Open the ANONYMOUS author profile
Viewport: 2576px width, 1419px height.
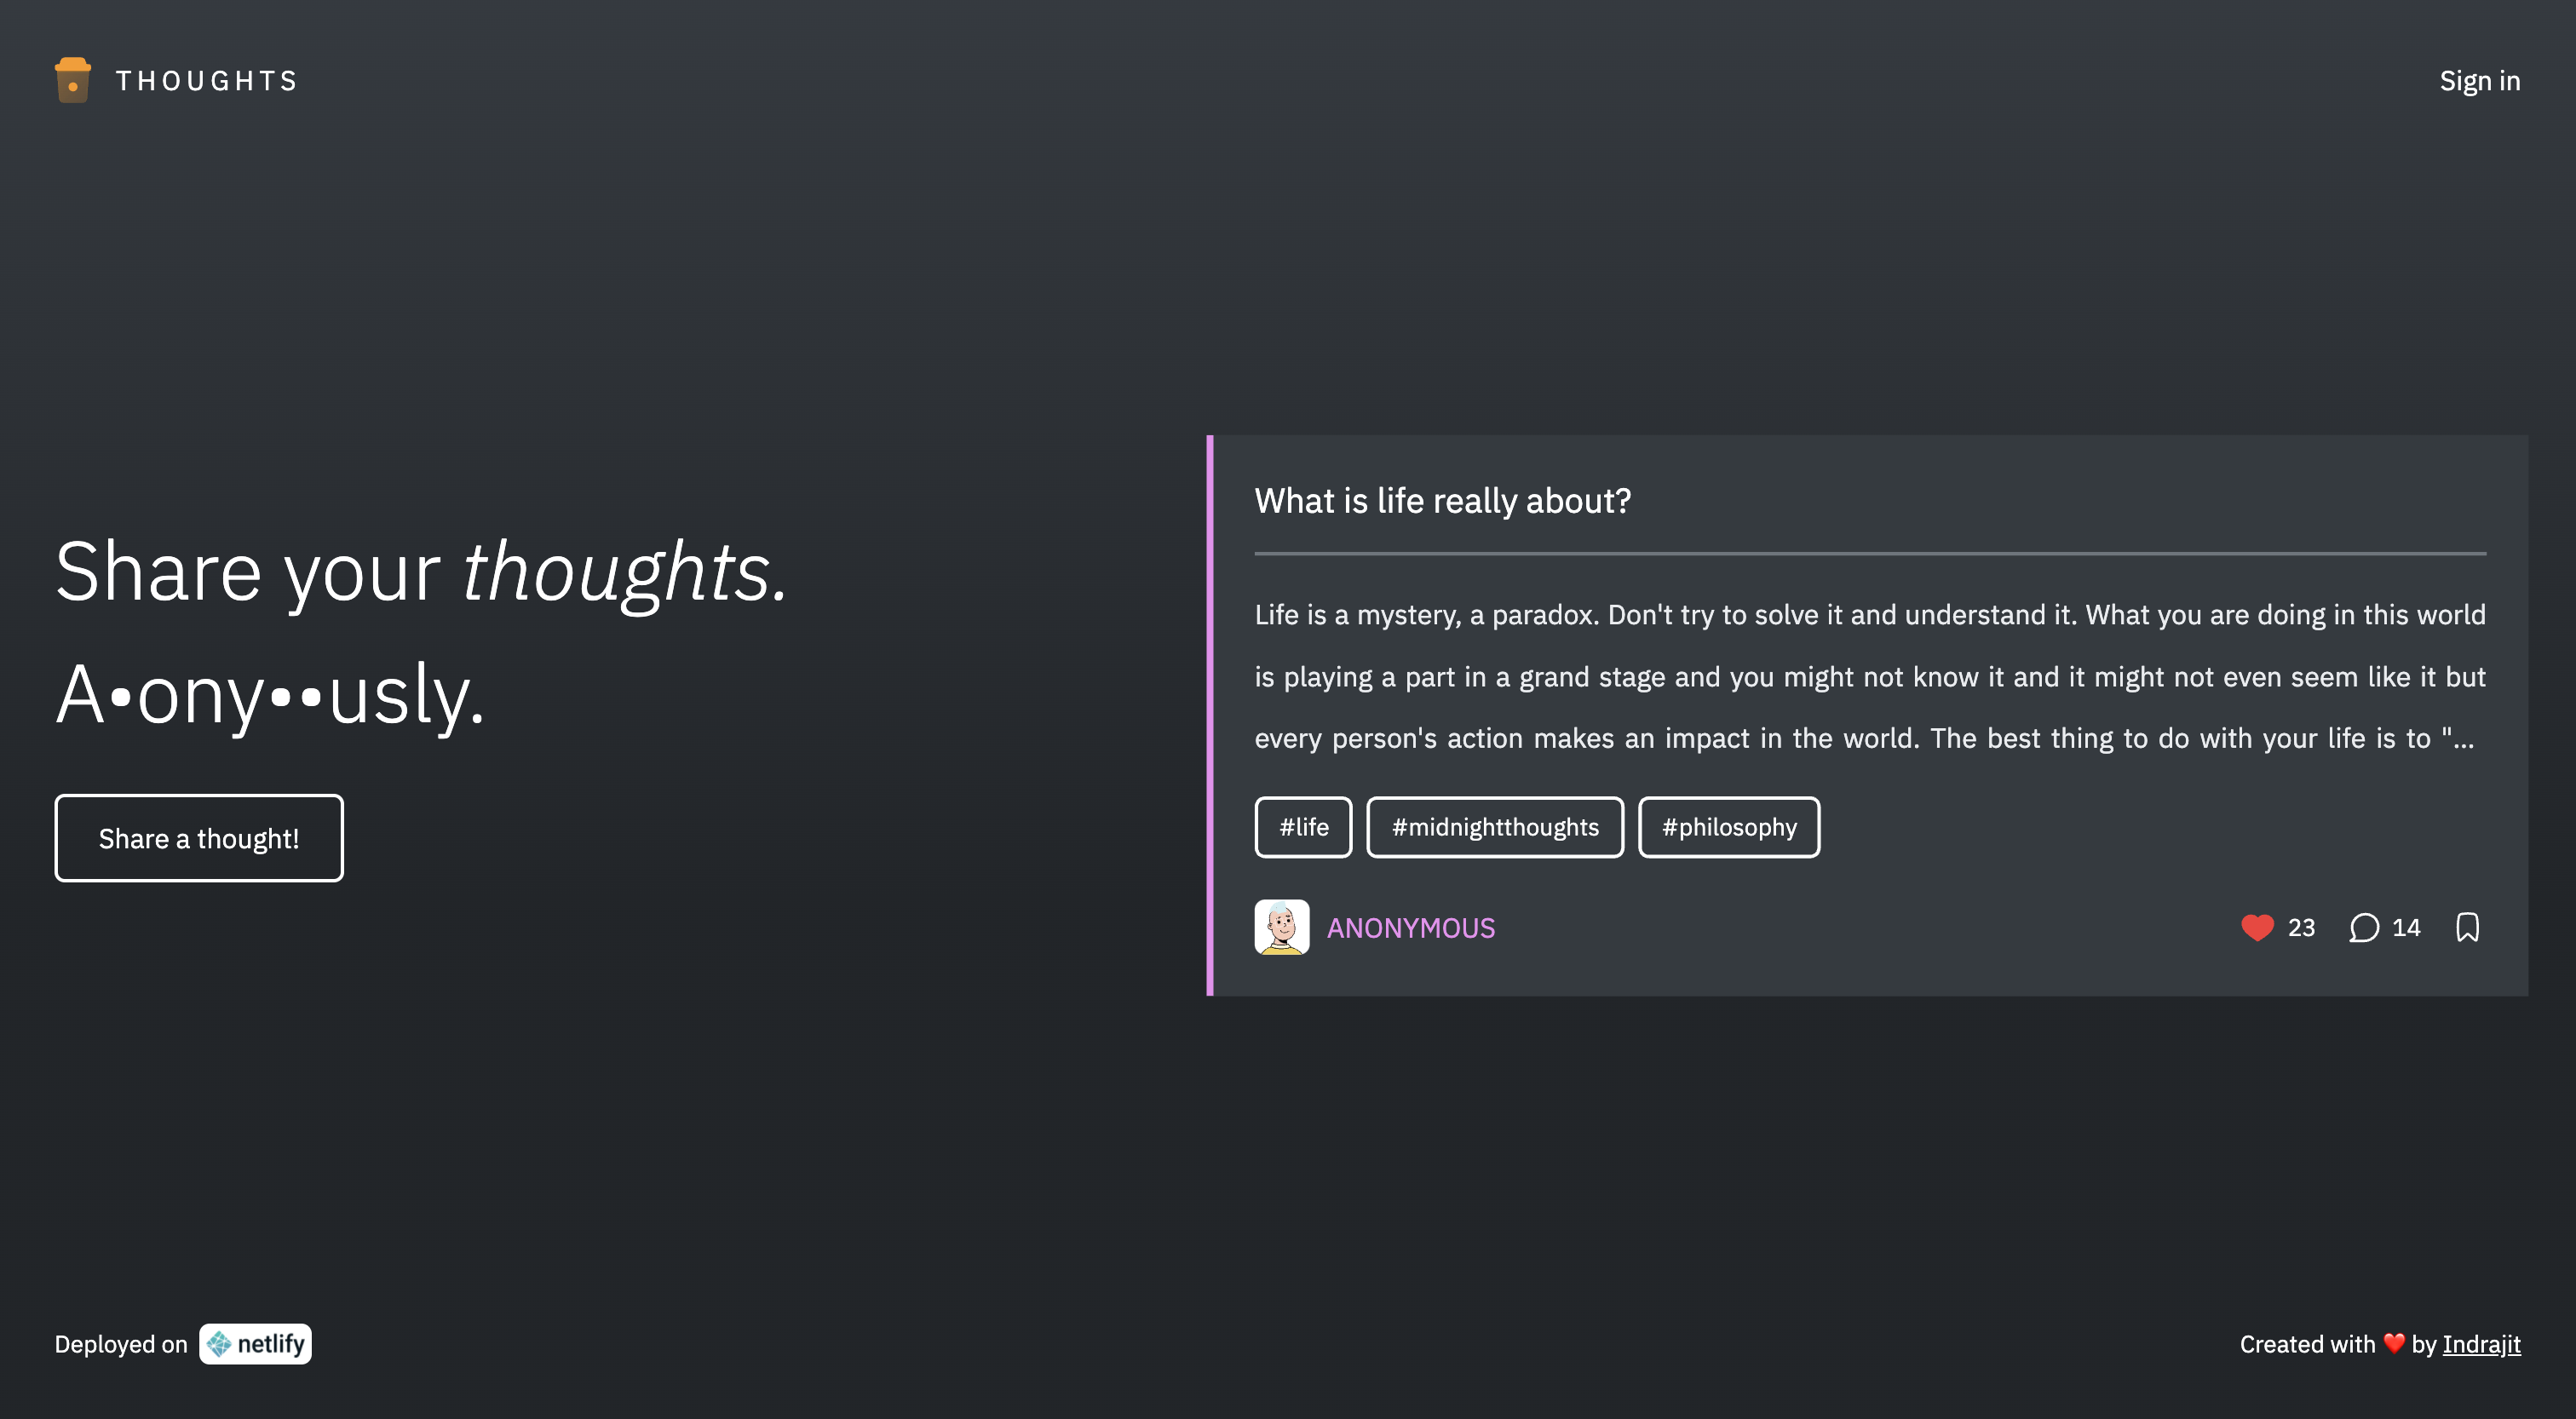click(x=1410, y=928)
